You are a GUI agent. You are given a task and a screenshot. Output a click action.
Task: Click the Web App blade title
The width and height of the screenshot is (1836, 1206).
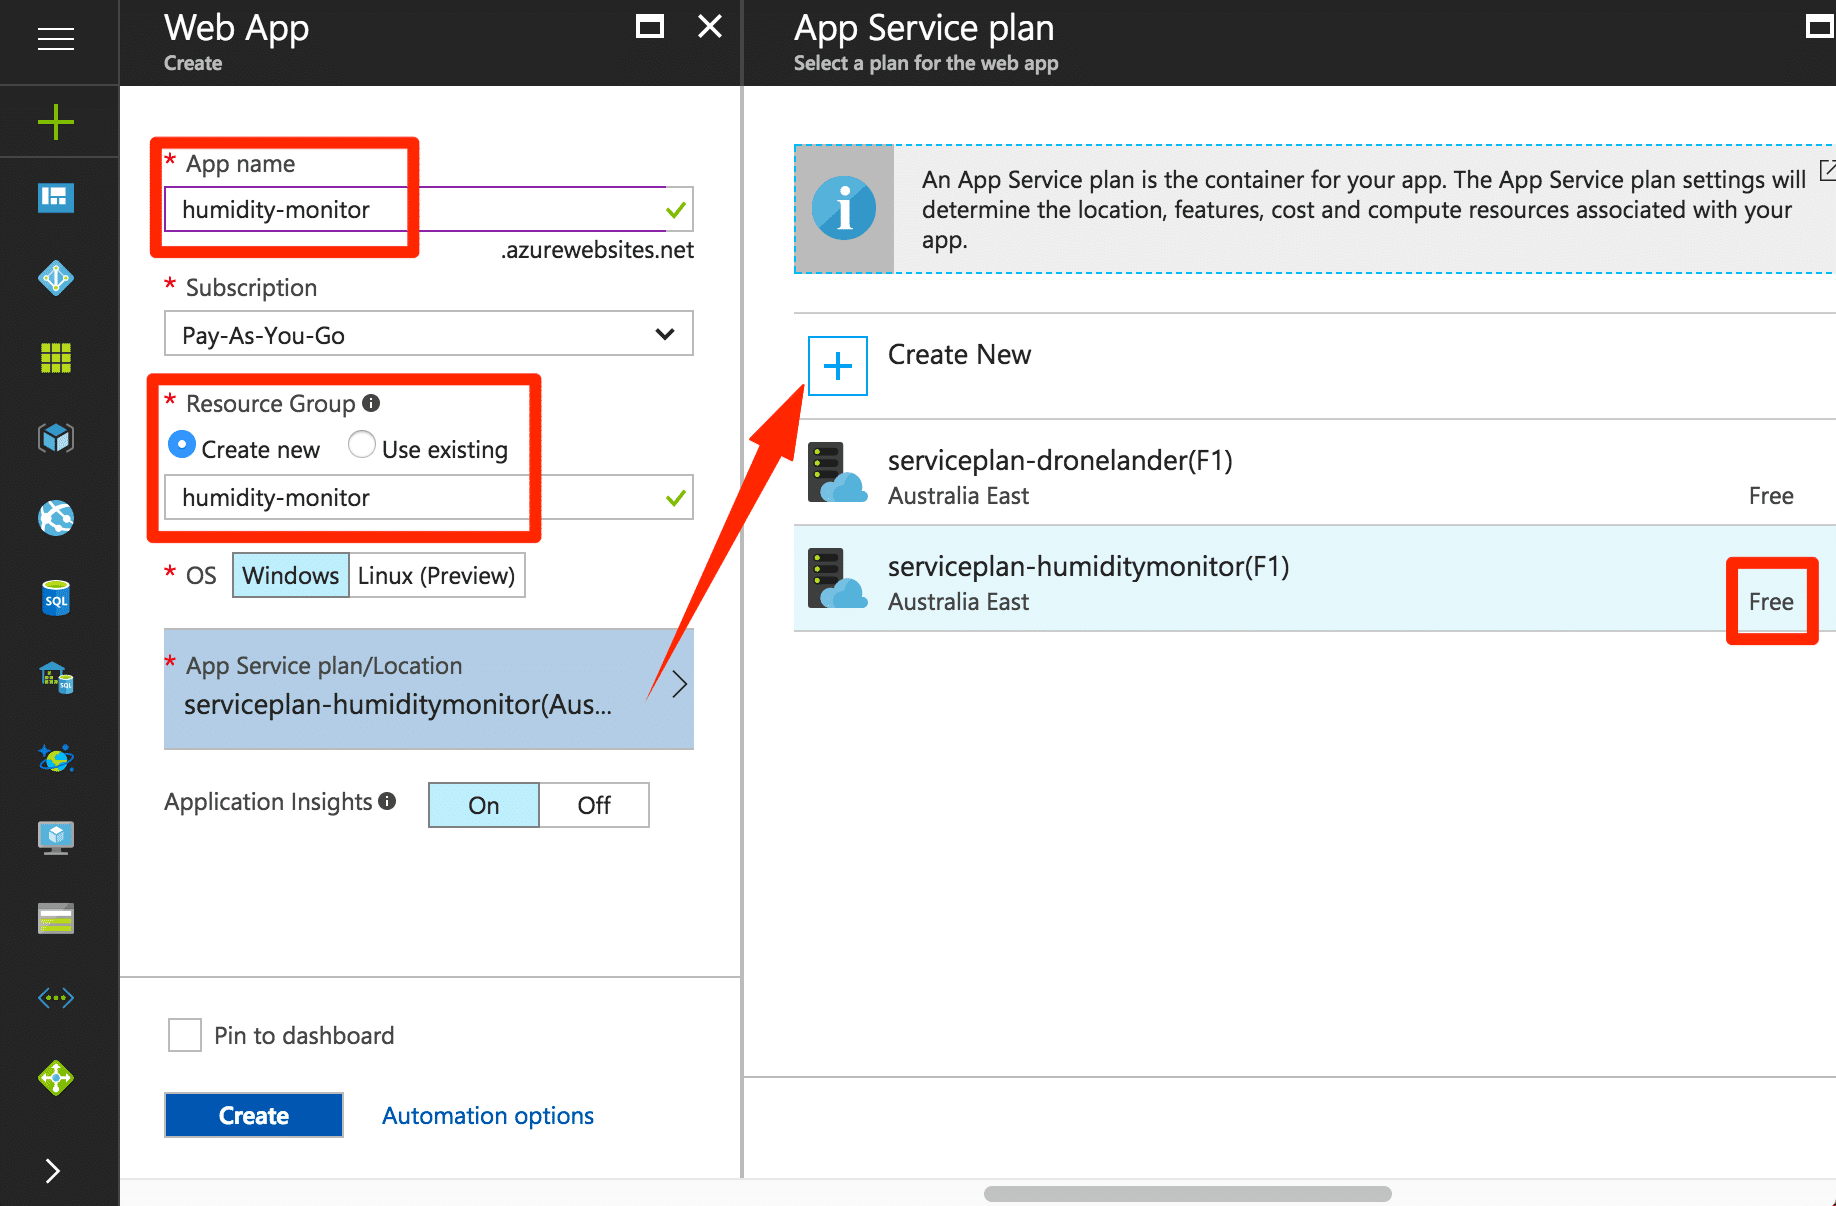coord(237,28)
